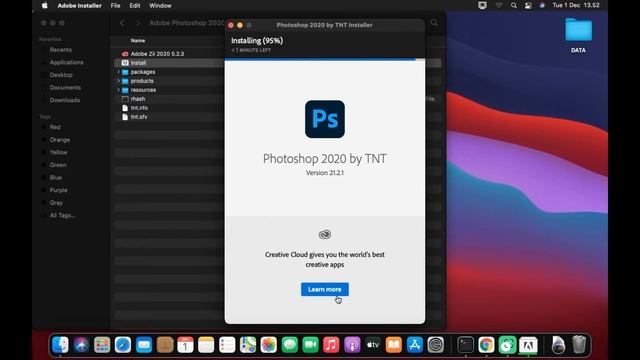Open Reminders from the Dock

pyautogui.click(x=227, y=345)
